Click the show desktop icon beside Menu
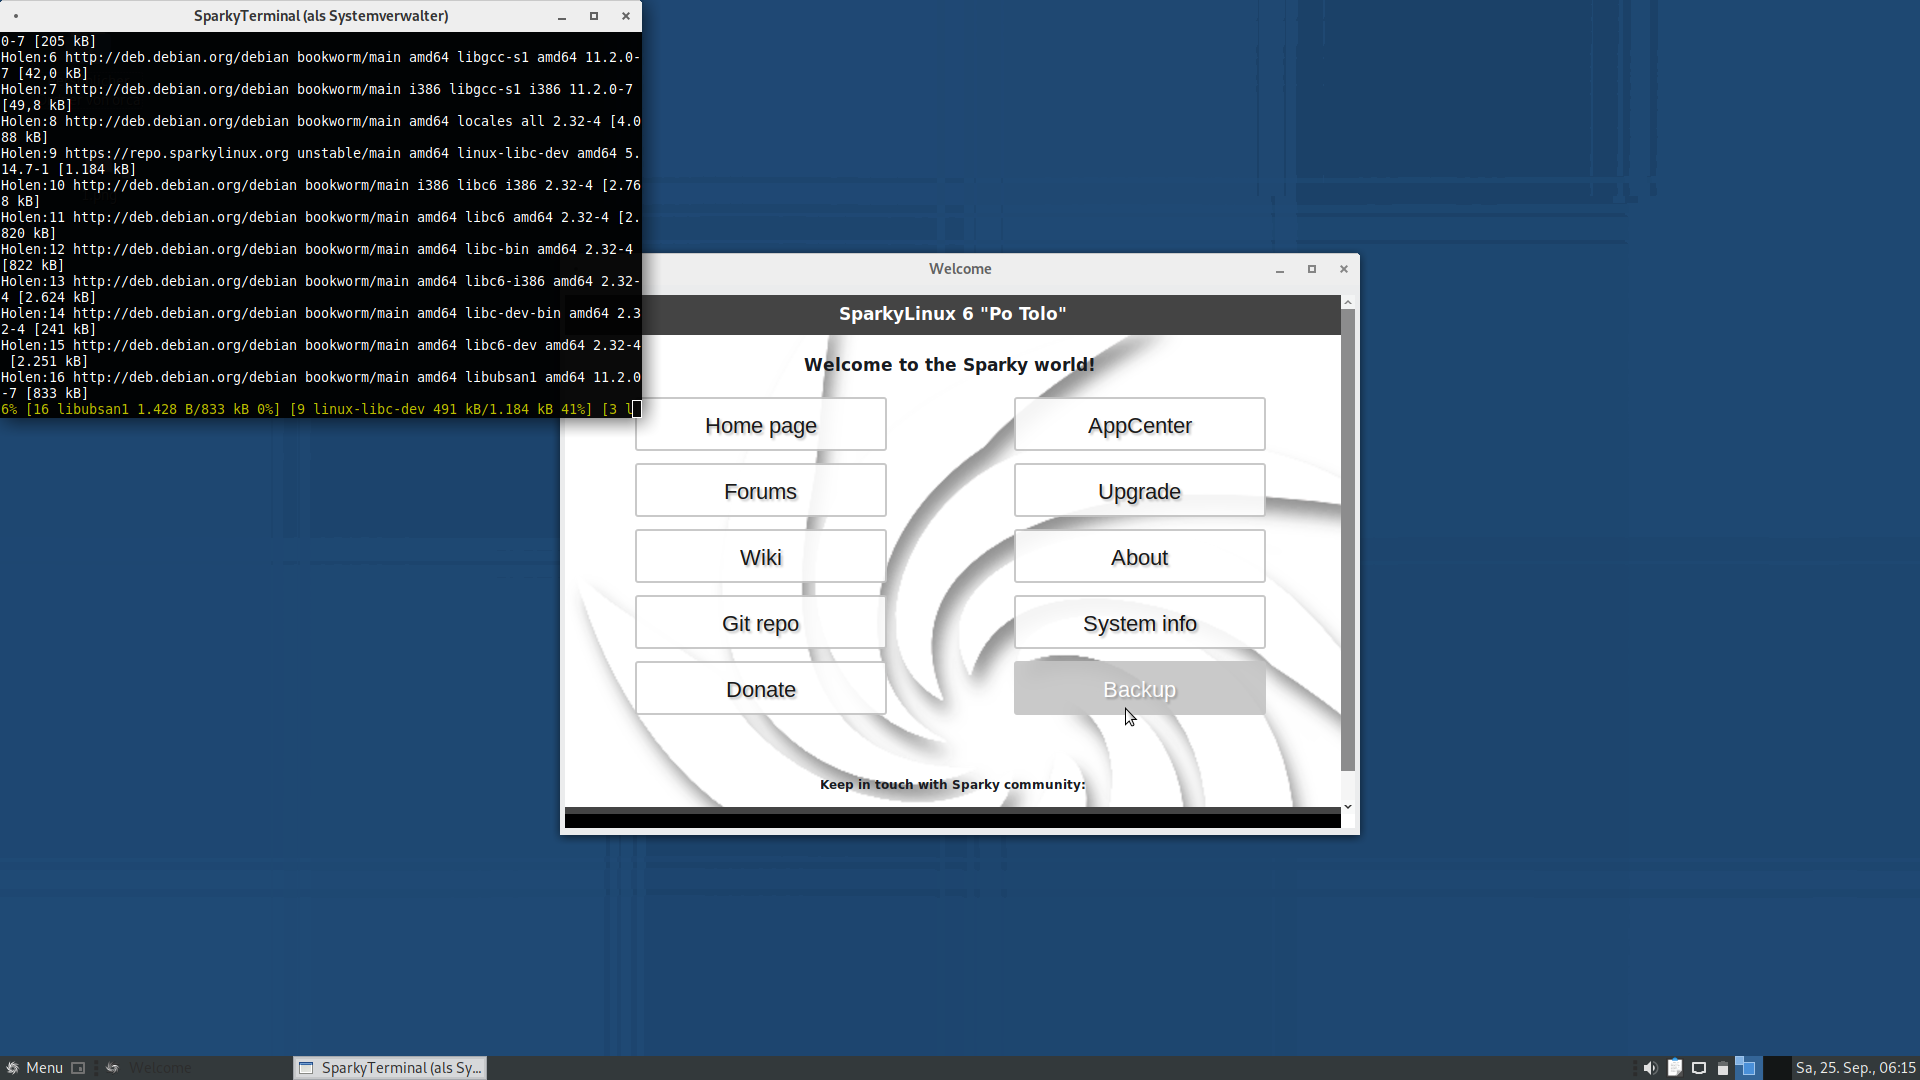 point(78,1068)
